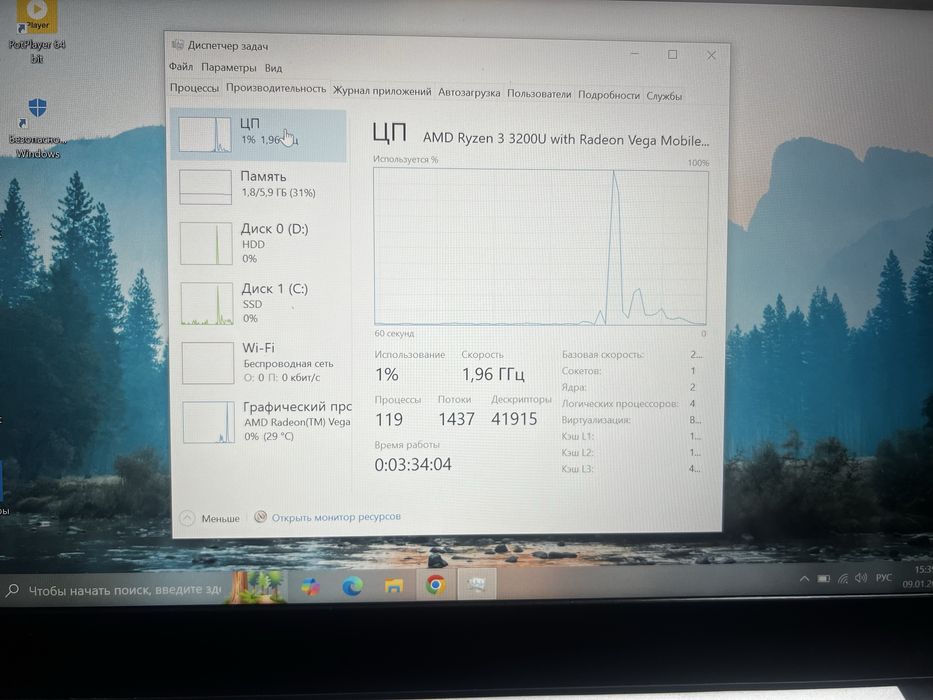This screenshot has width=933, height=700.
Task: Click the Сокетов label
Action: coord(581,371)
